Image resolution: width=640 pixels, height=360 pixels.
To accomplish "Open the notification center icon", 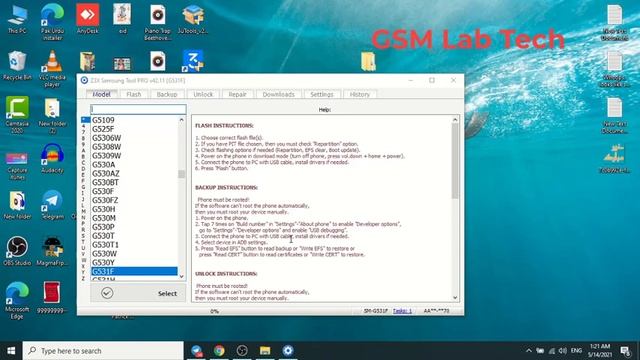I will tap(625, 351).
